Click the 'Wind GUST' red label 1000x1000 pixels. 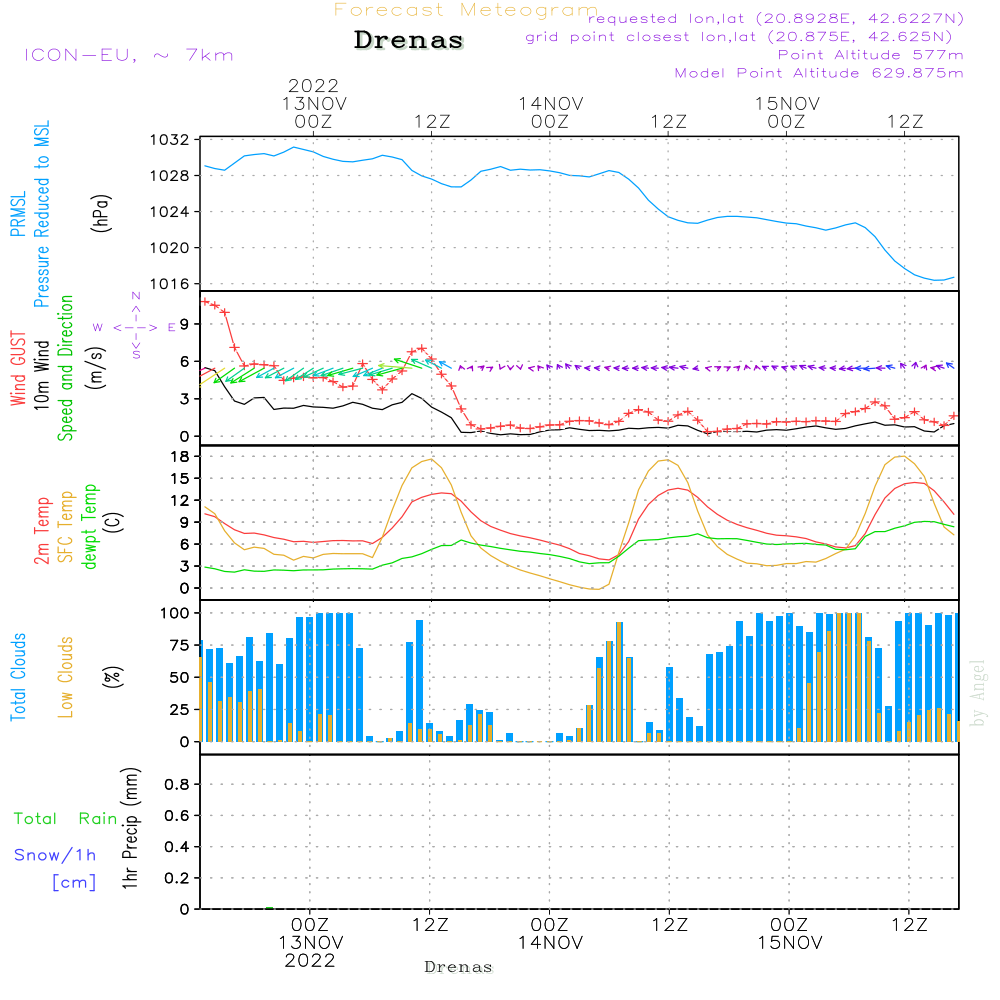click(x=18, y=369)
